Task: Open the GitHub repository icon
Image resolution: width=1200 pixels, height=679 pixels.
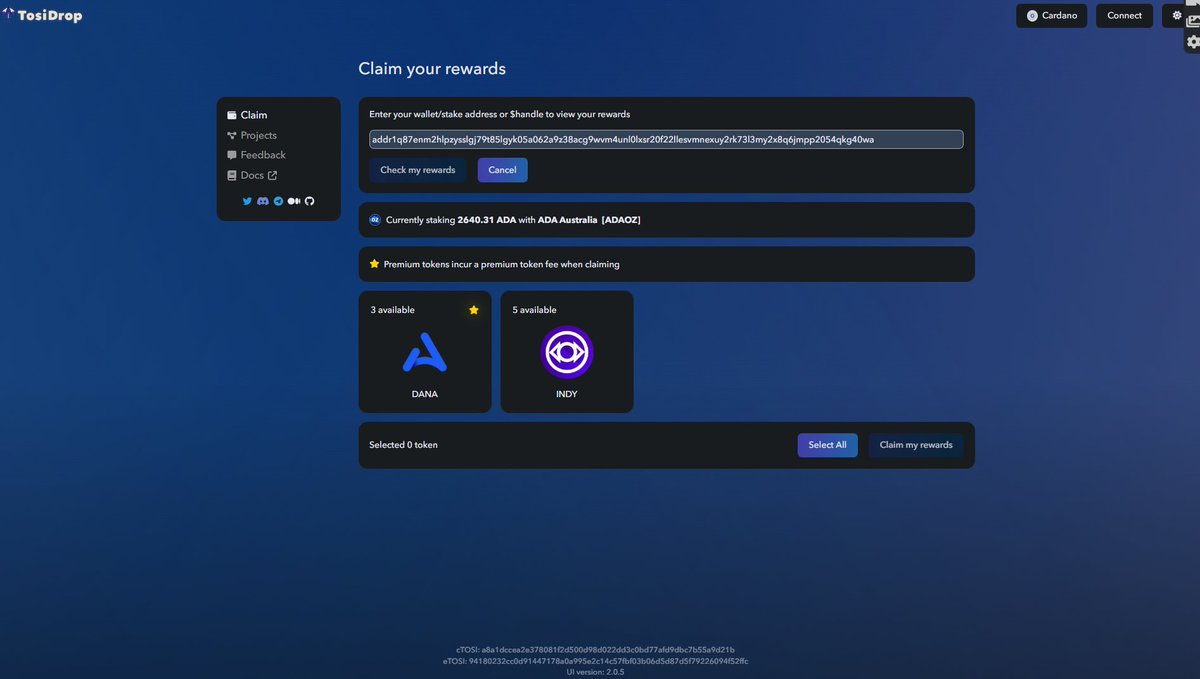Action: coord(309,201)
